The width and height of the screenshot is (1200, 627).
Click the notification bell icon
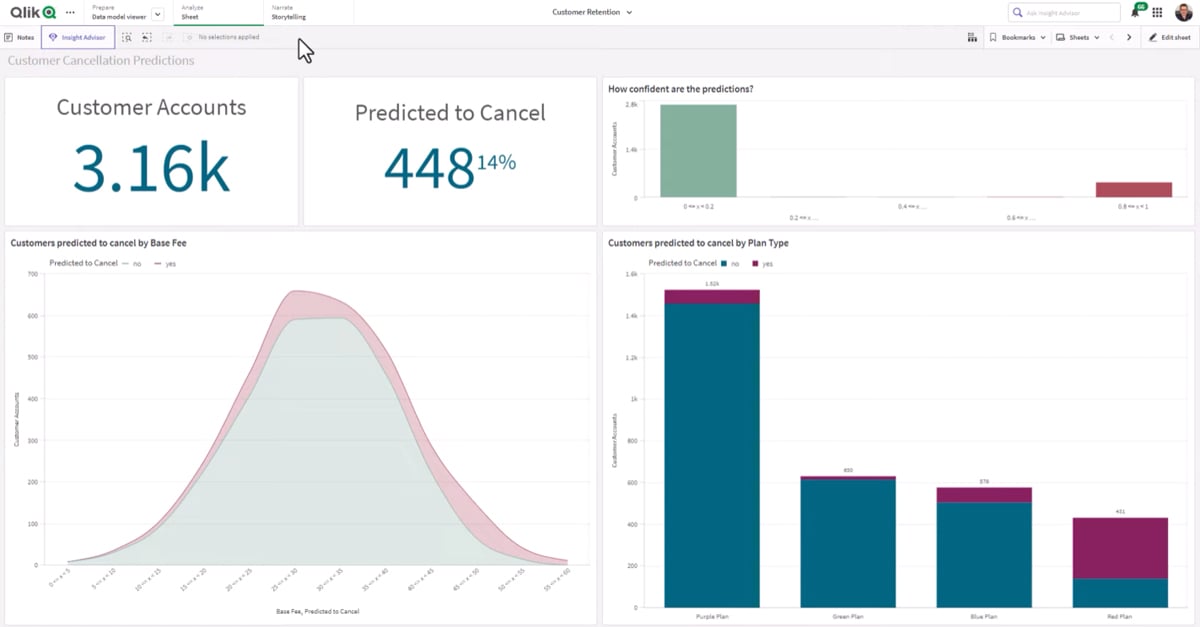(x=1135, y=13)
